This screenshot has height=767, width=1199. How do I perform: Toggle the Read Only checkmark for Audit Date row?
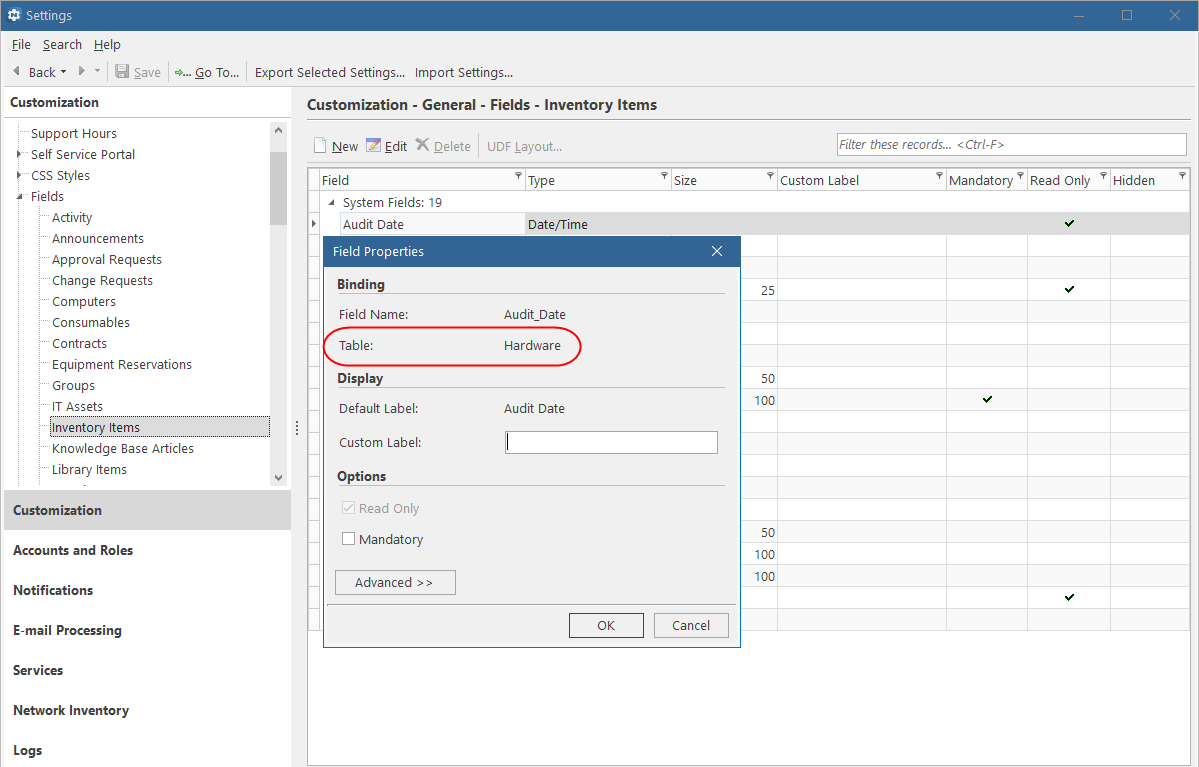[x=1069, y=223]
